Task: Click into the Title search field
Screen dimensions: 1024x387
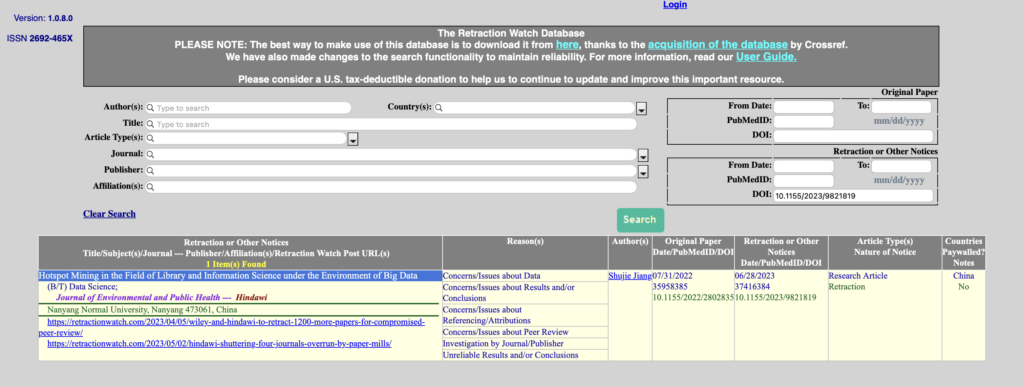Action: pos(390,124)
